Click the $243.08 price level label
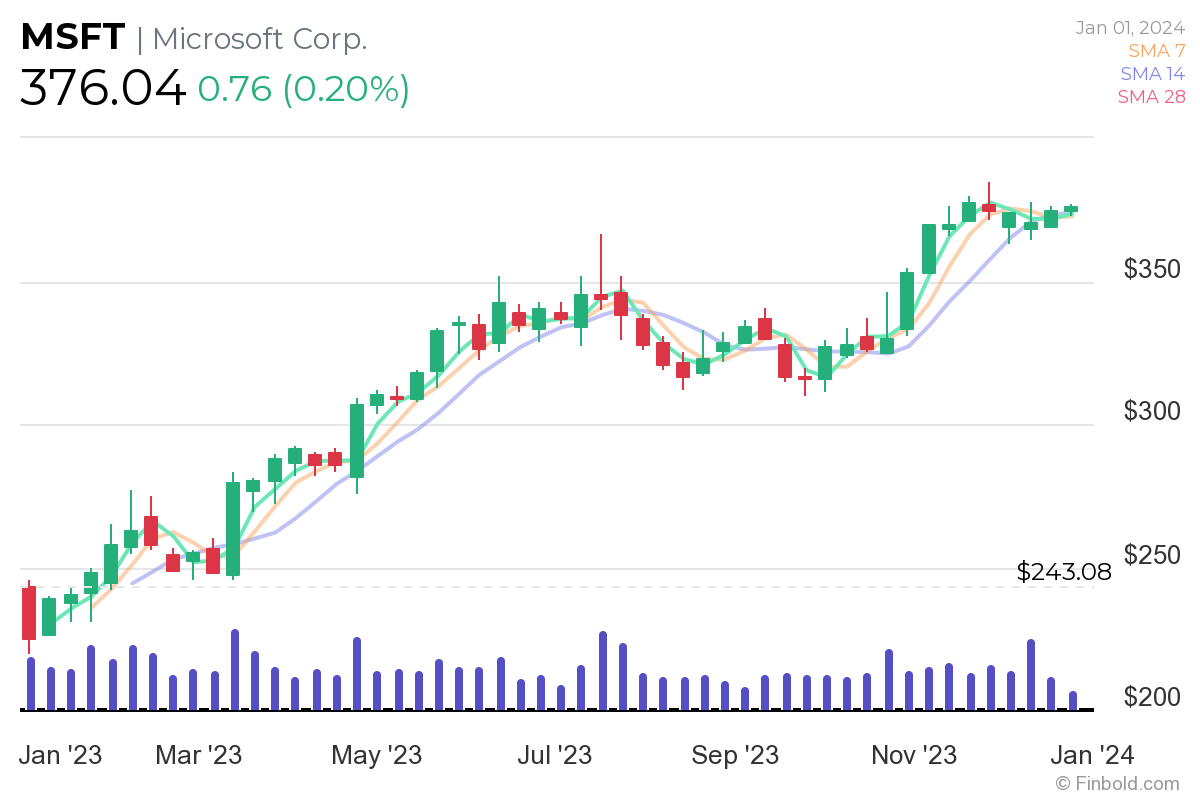 [1063, 572]
